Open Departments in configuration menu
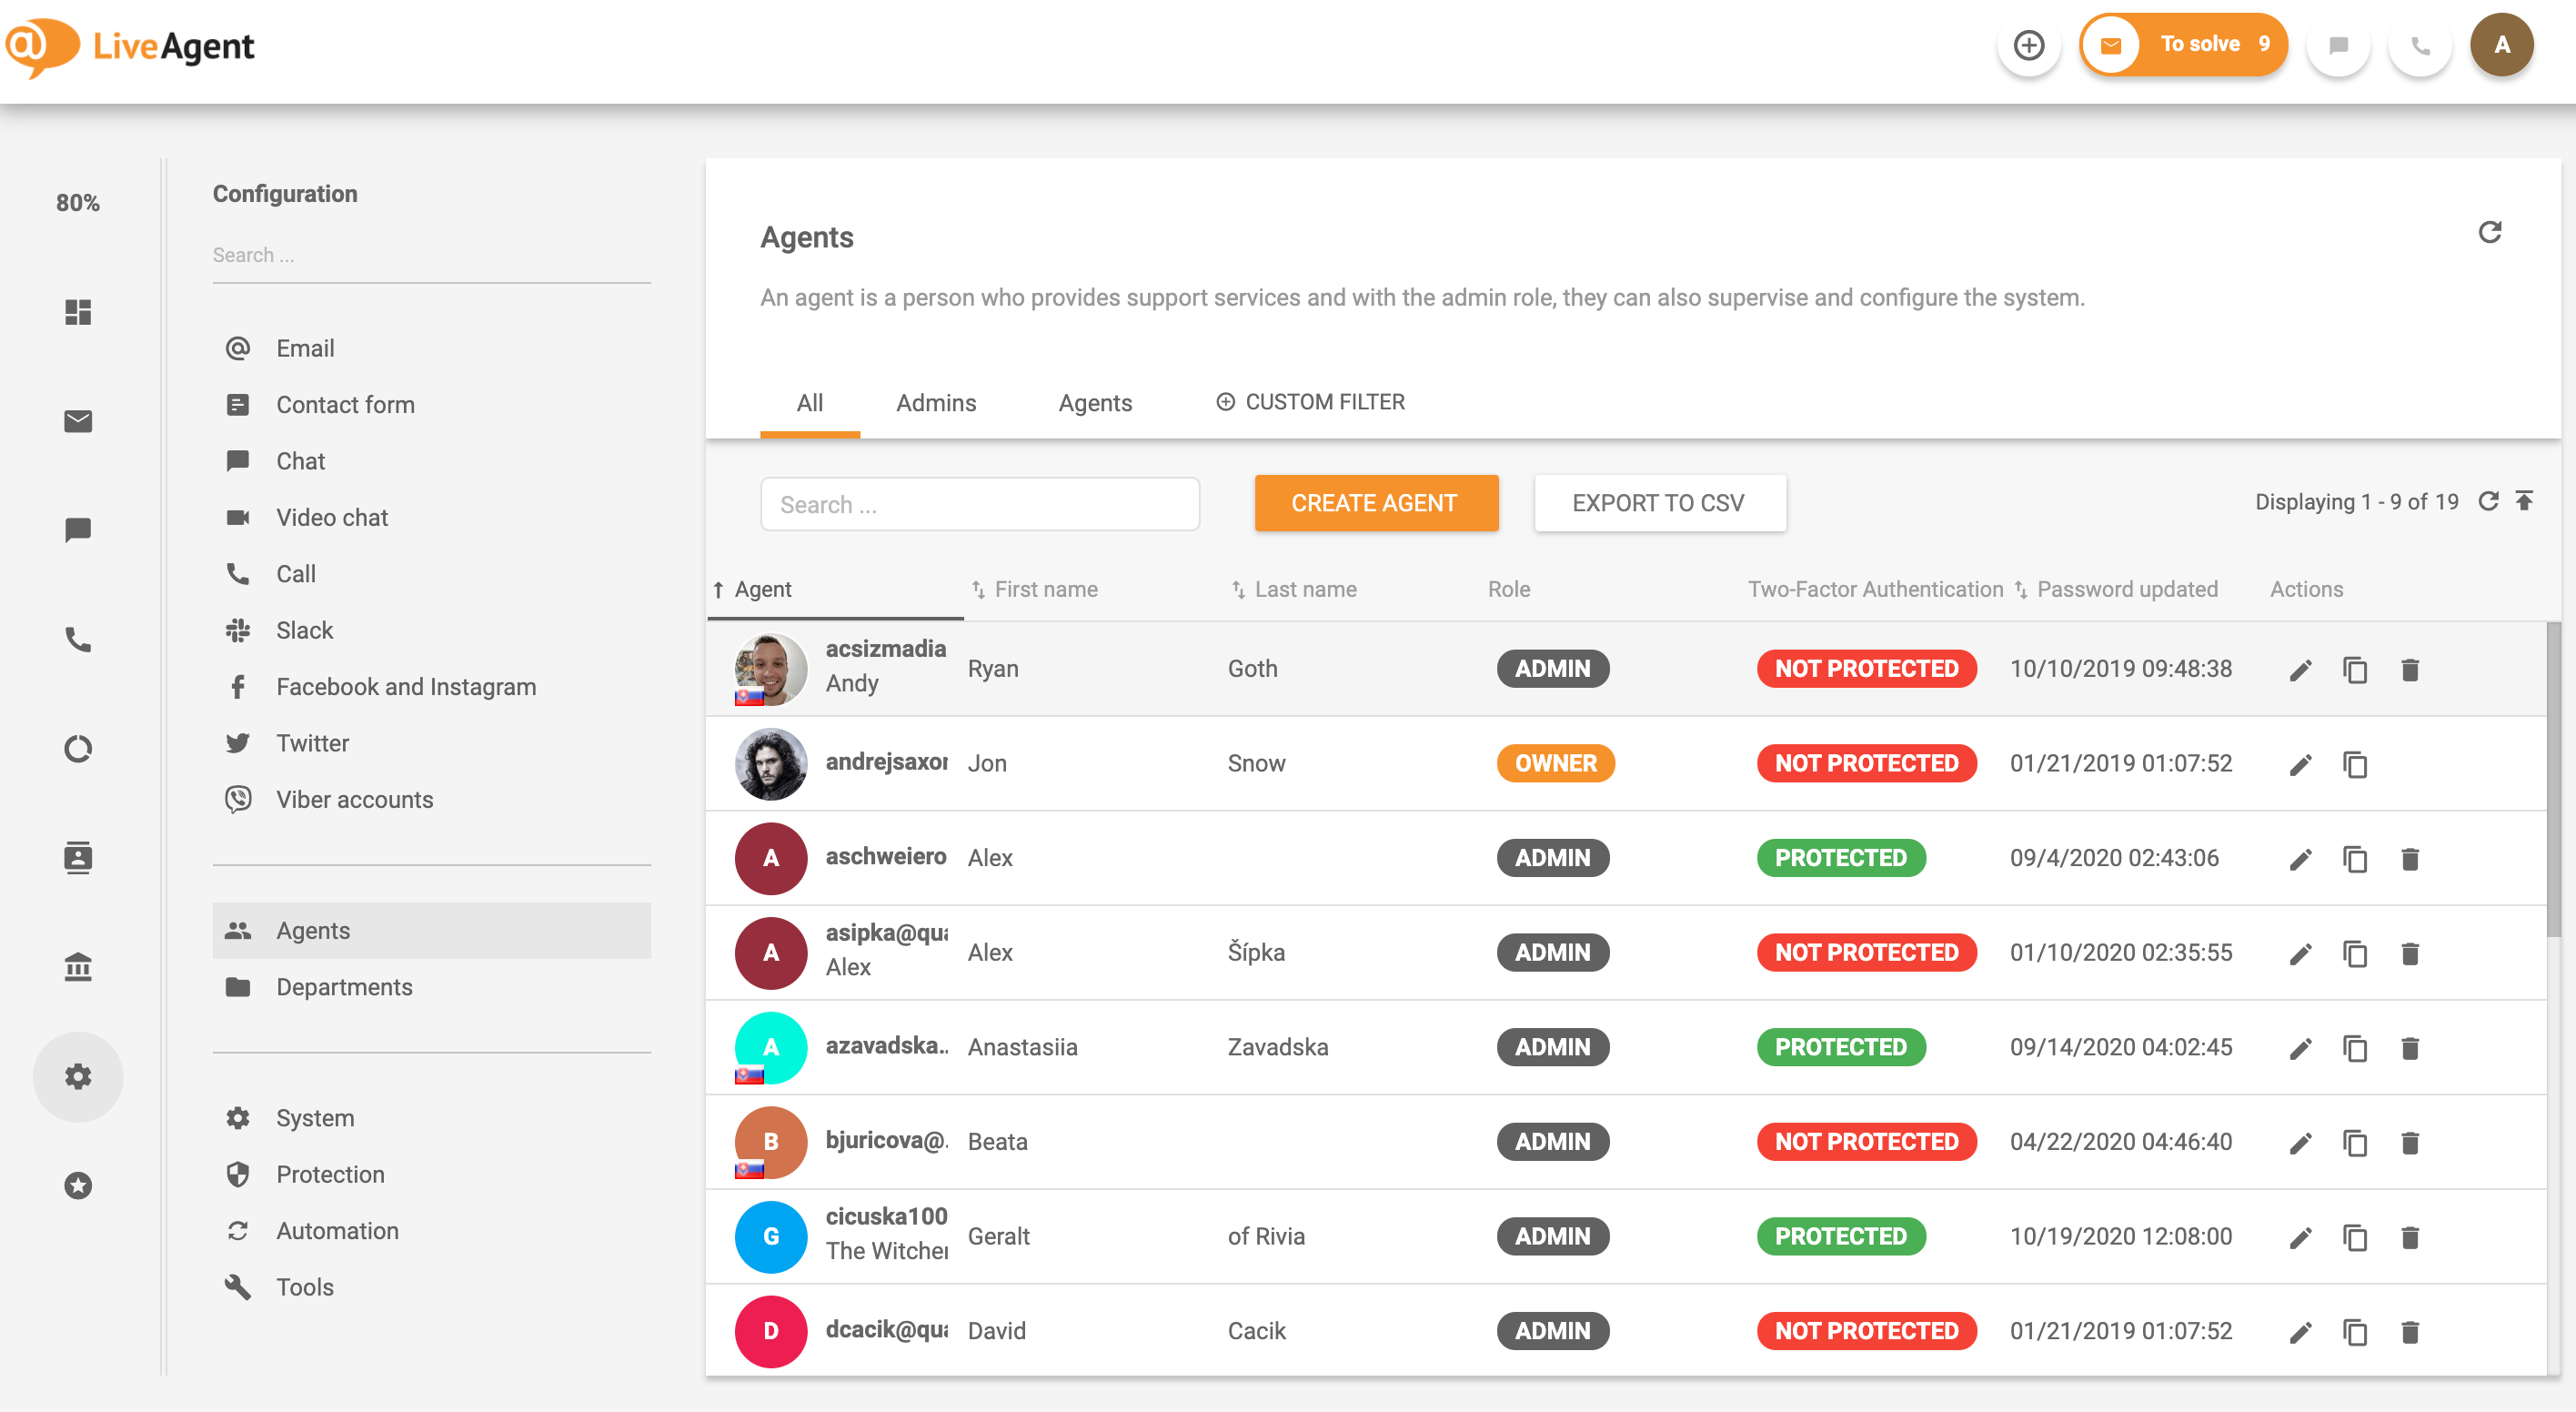Image resolution: width=2576 pixels, height=1412 pixels. (431, 987)
